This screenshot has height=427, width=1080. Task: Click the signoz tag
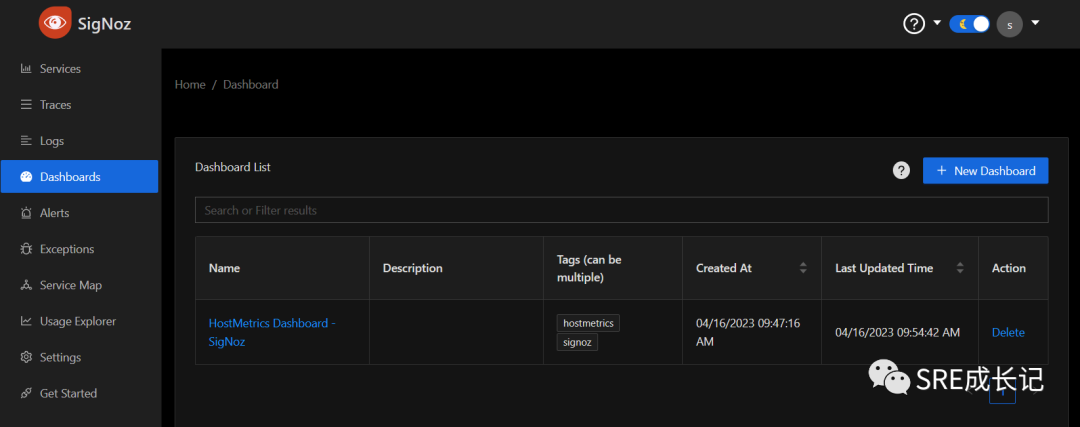point(577,342)
